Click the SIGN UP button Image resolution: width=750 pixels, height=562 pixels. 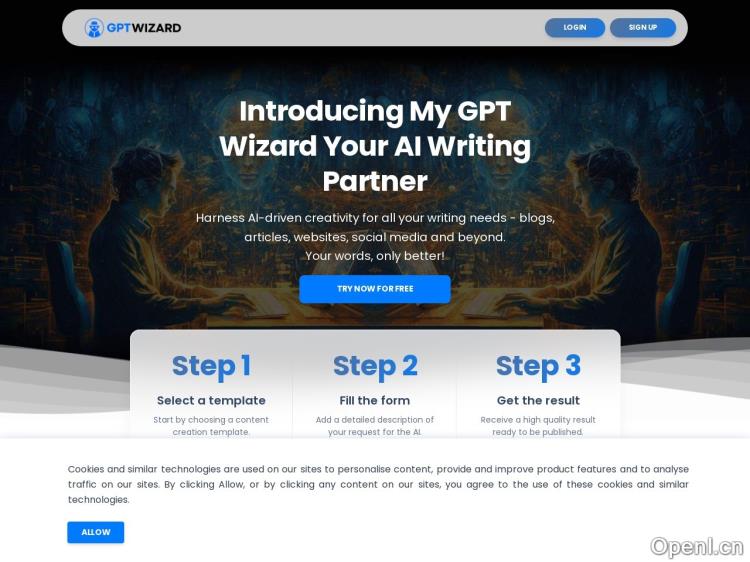(643, 27)
